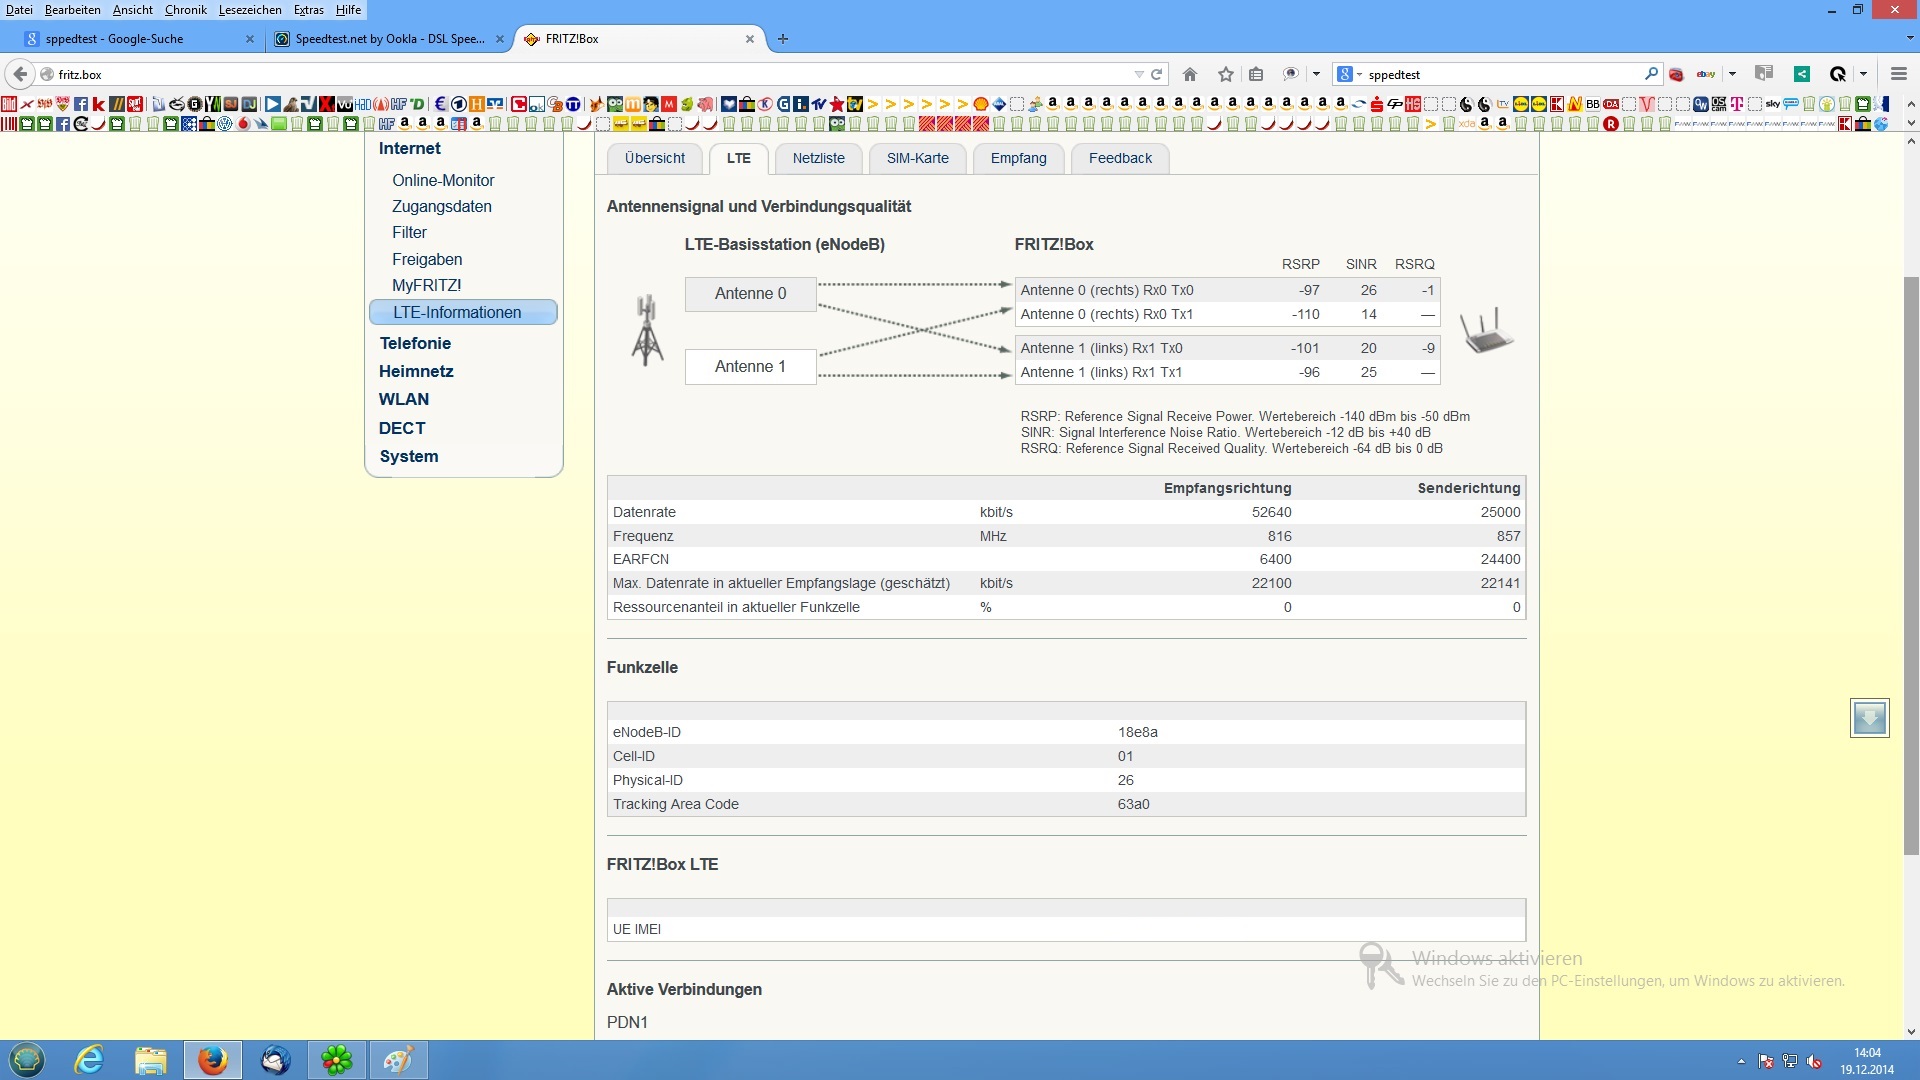Show bookmarks list icon in toolbar
The height and width of the screenshot is (1080, 1920).
1257,74
